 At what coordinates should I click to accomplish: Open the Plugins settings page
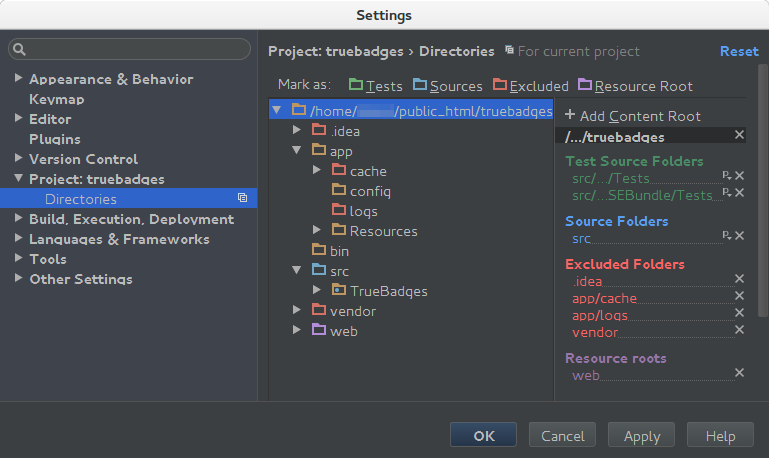54,139
